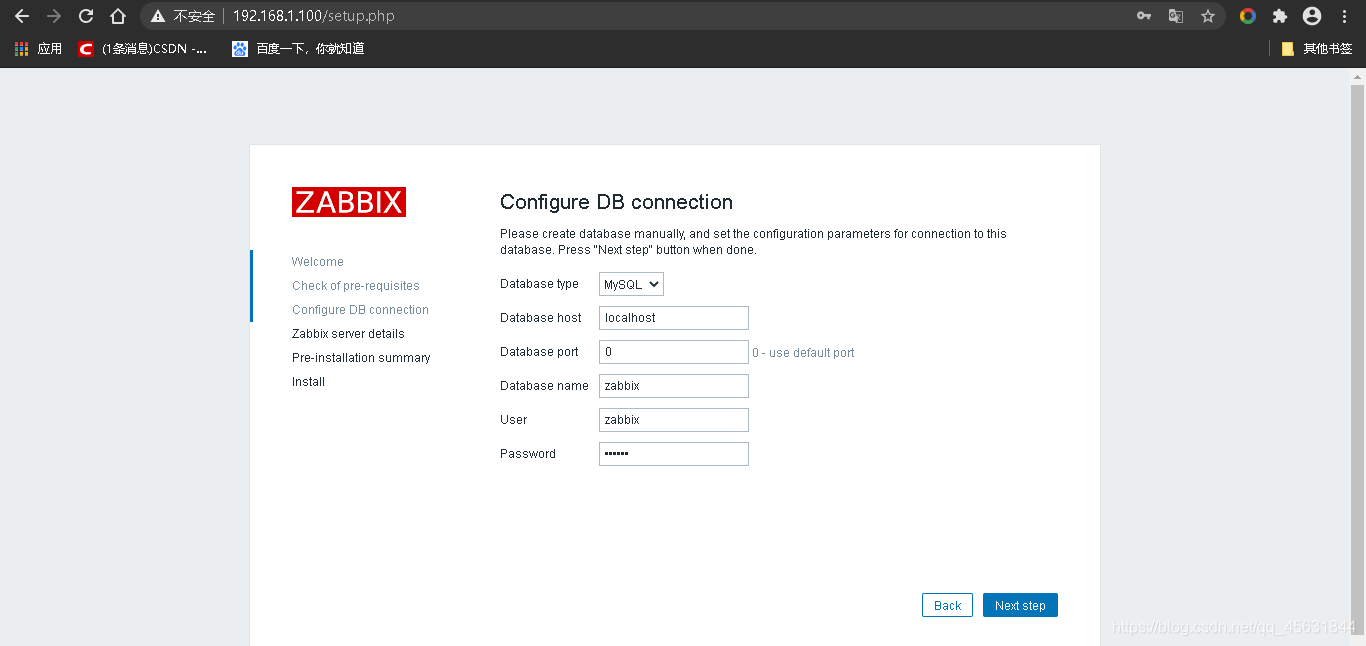Image resolution: width=1366 pixels, height=646 pixels.
Task: Open the extensions puzzle icon
Action: (1280, 16)
